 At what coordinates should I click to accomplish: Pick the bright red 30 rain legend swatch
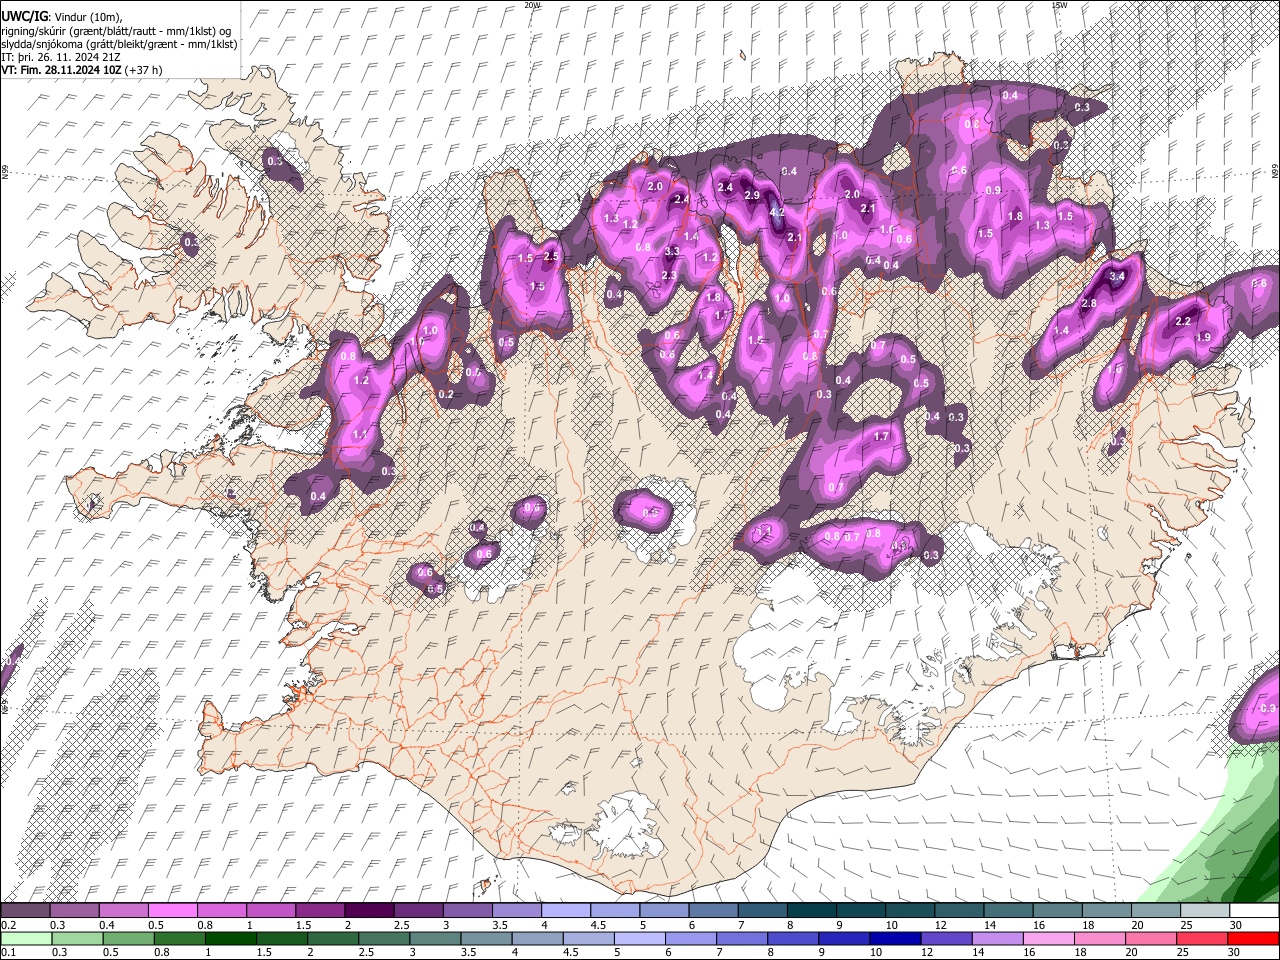tap(1253, 939)
